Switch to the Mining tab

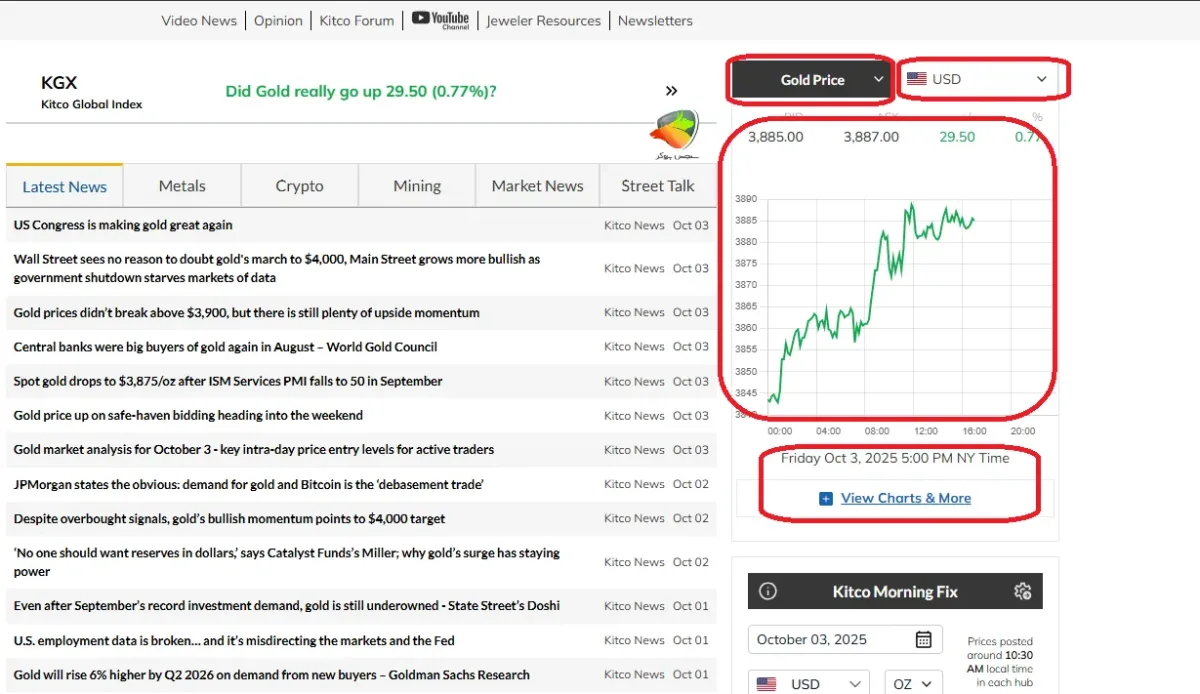(417, 186)
